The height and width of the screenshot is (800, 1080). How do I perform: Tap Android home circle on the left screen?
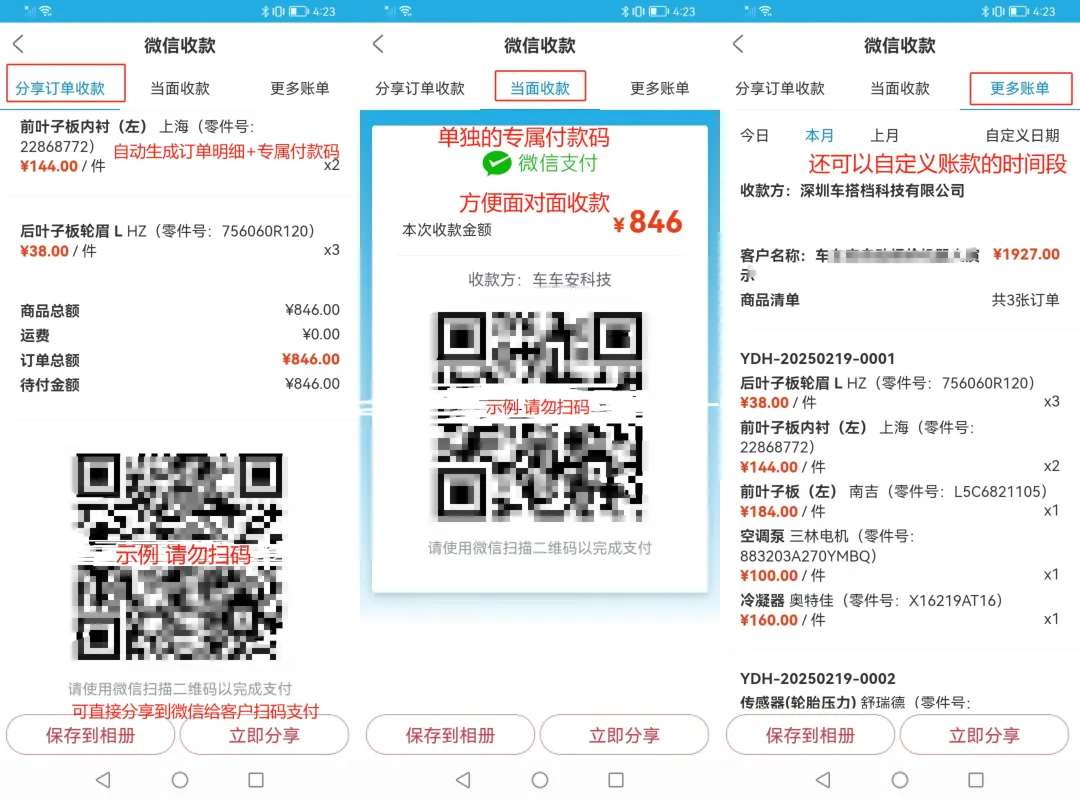tap(180, 780)
